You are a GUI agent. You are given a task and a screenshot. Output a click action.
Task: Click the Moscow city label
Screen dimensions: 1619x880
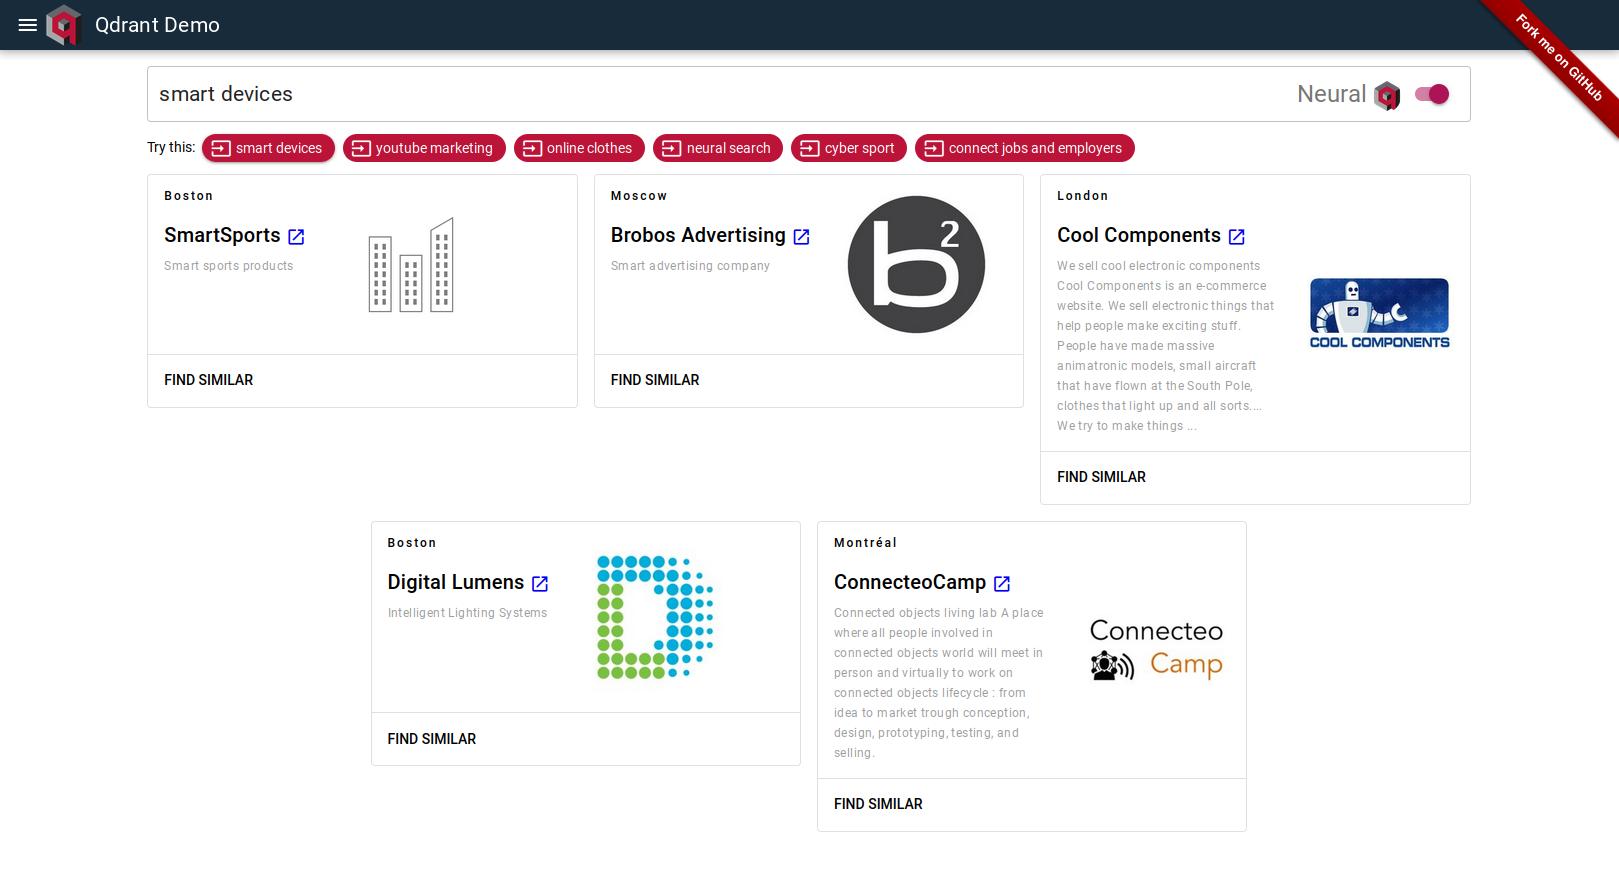point(639,196)
